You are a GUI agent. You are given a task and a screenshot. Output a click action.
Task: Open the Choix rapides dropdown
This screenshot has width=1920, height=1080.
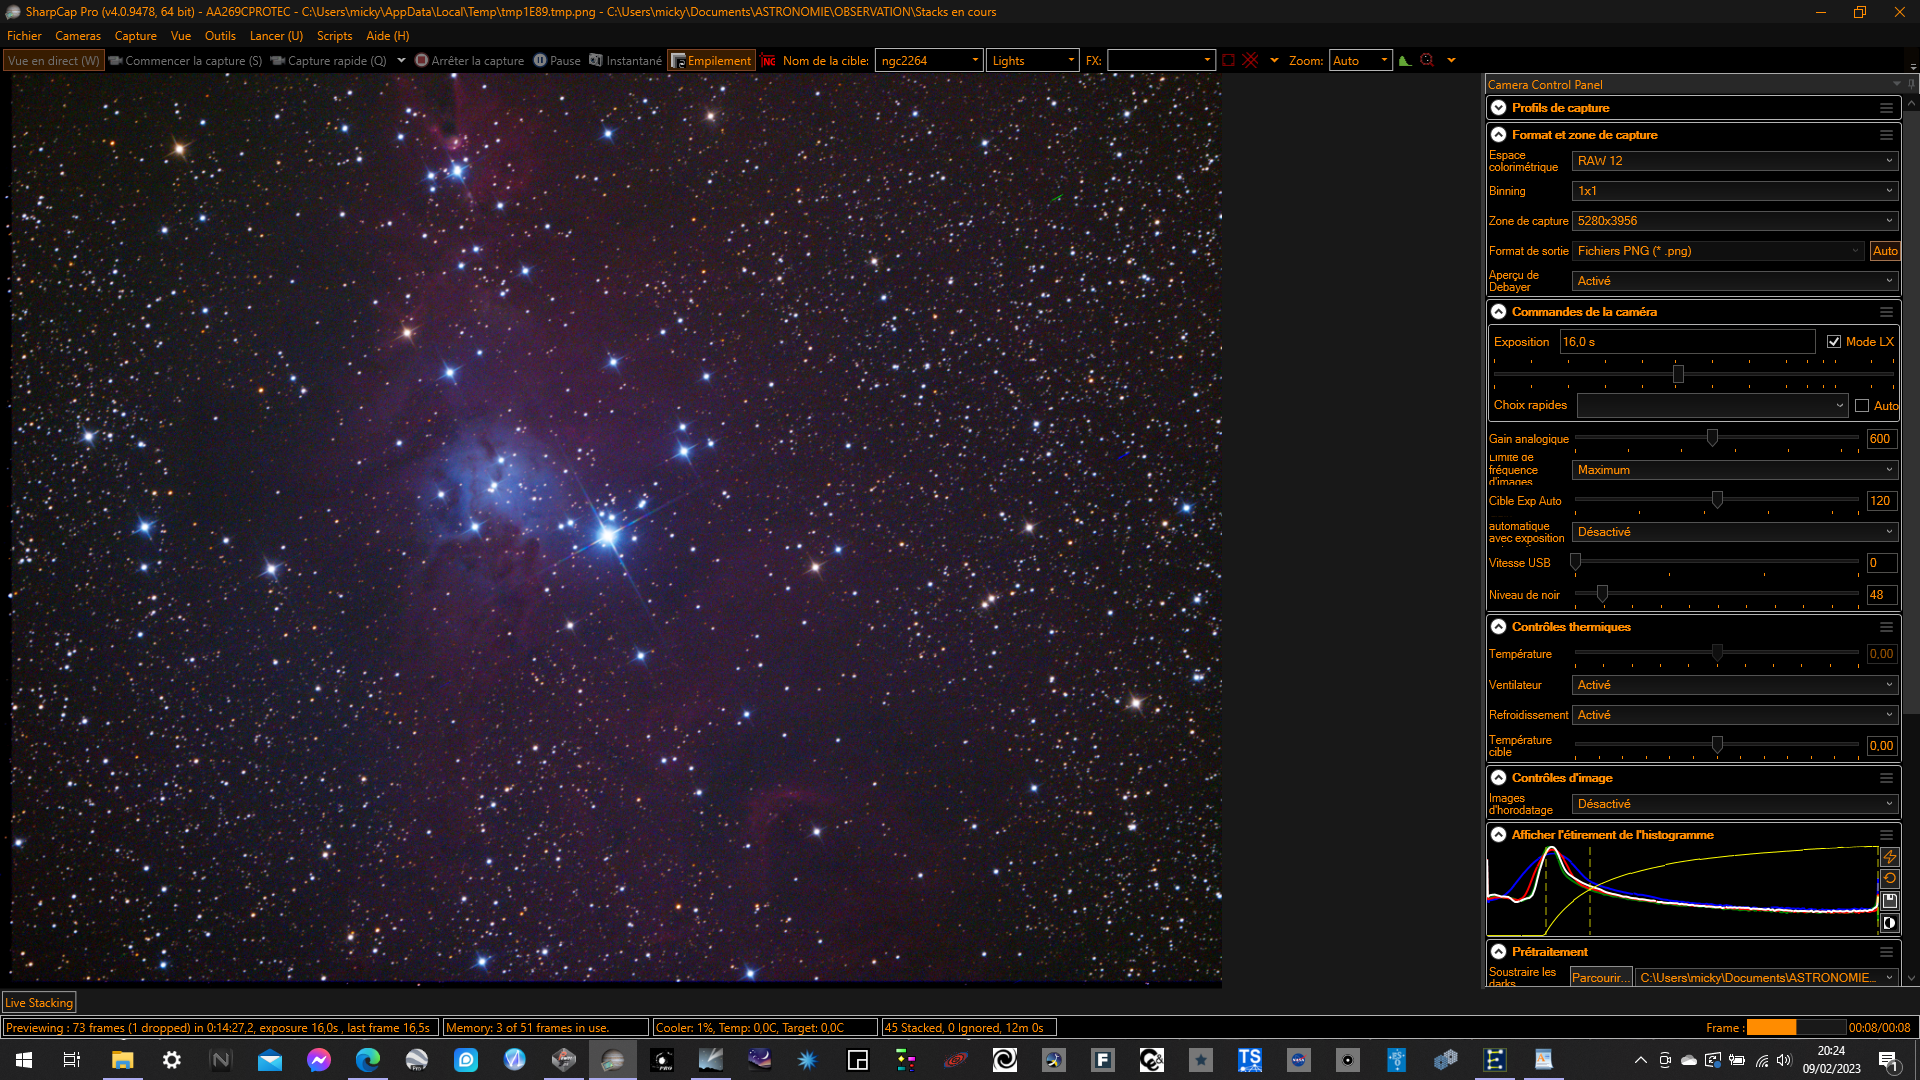point(1712,406)
